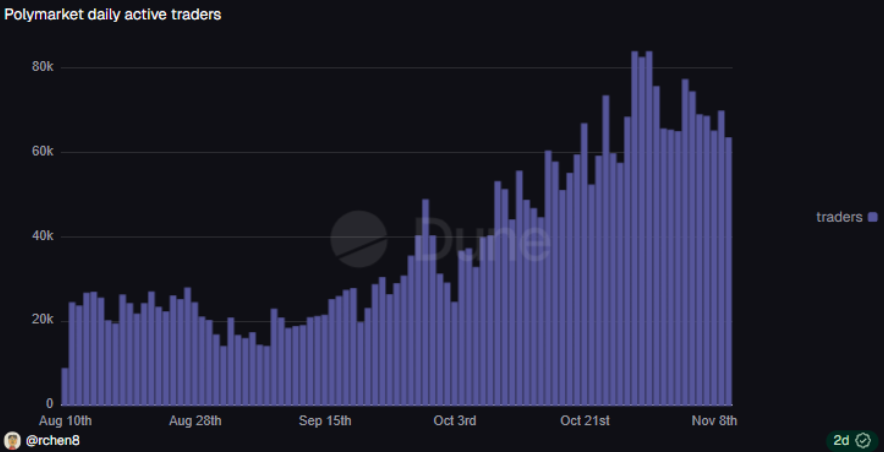Select the Nov 8th axis label
The width and height of the screenshot is (884, 452).
point(714,421)
